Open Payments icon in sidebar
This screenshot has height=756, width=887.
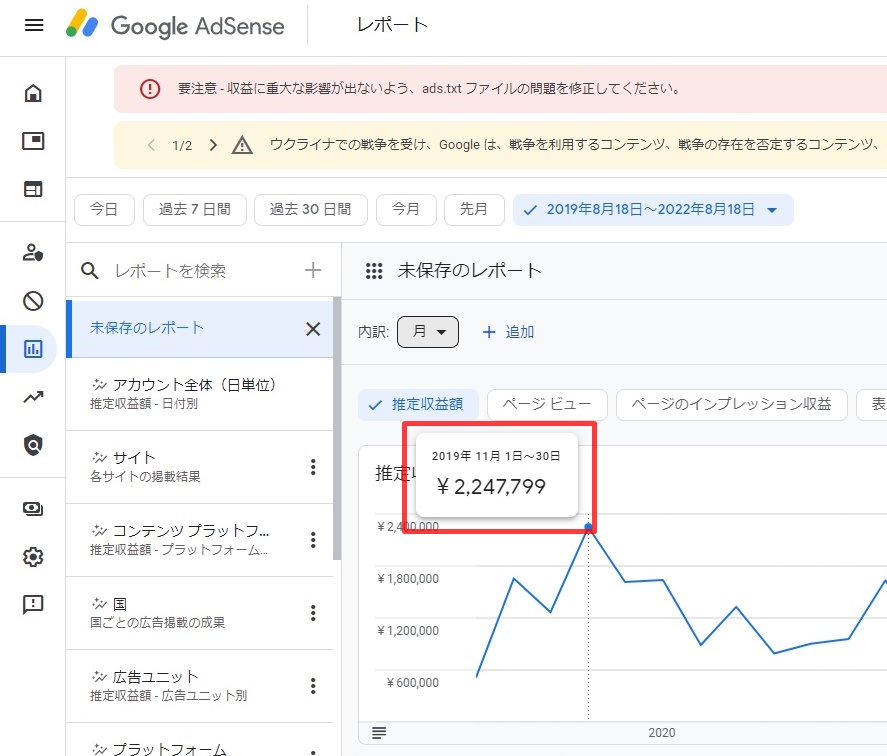click(x=33, y=509)
